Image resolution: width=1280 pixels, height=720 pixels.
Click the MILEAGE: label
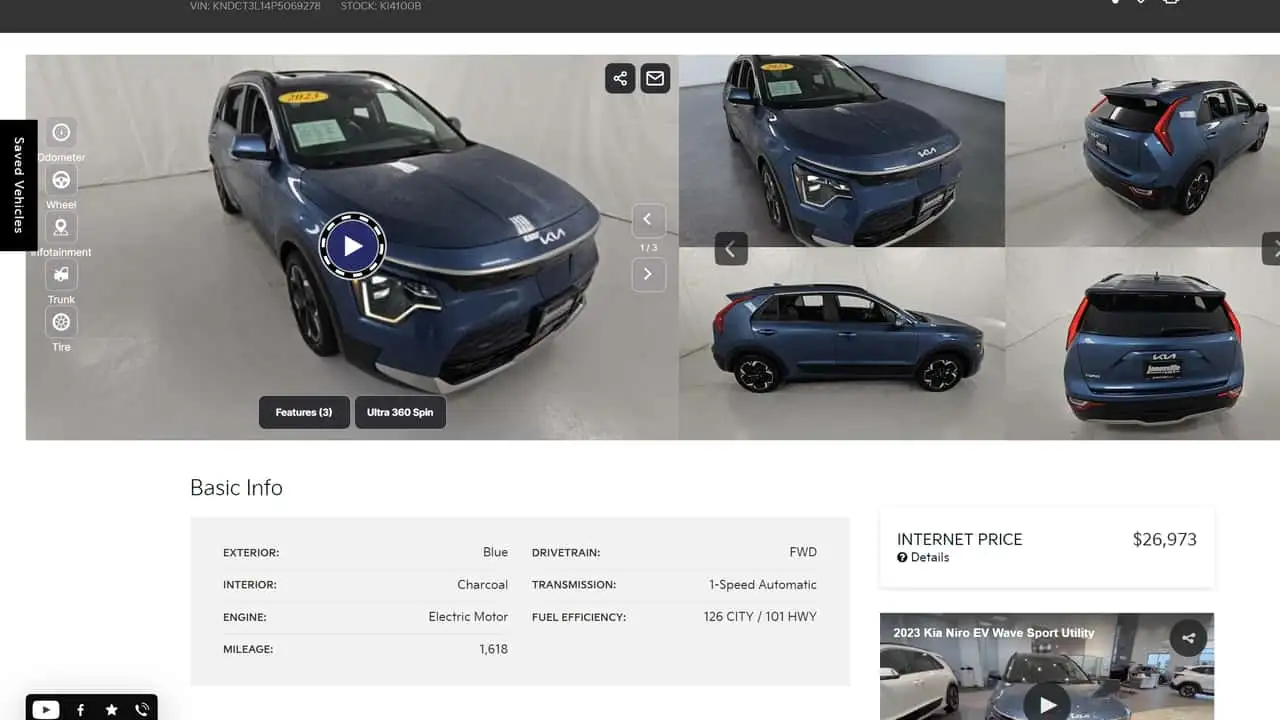pyautogui.click(x=248, y=650)
